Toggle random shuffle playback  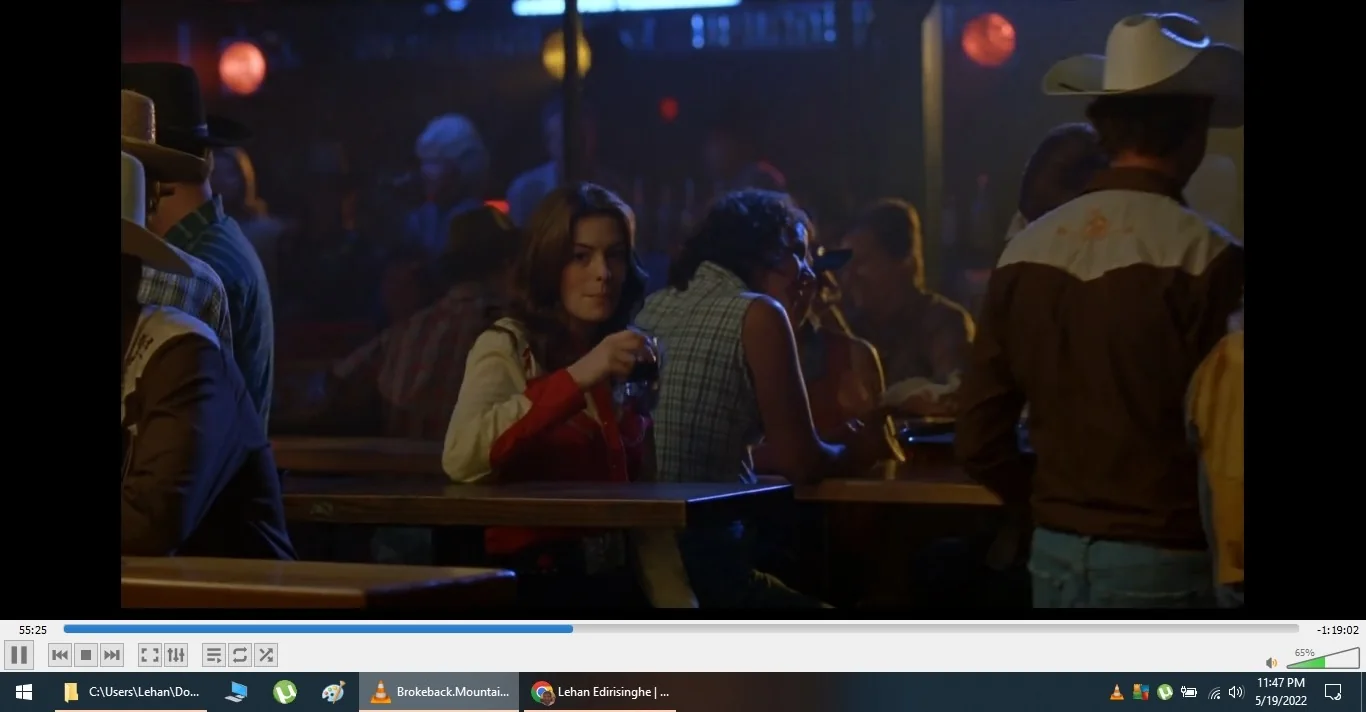pyautogui.click(x=266, y=655)
